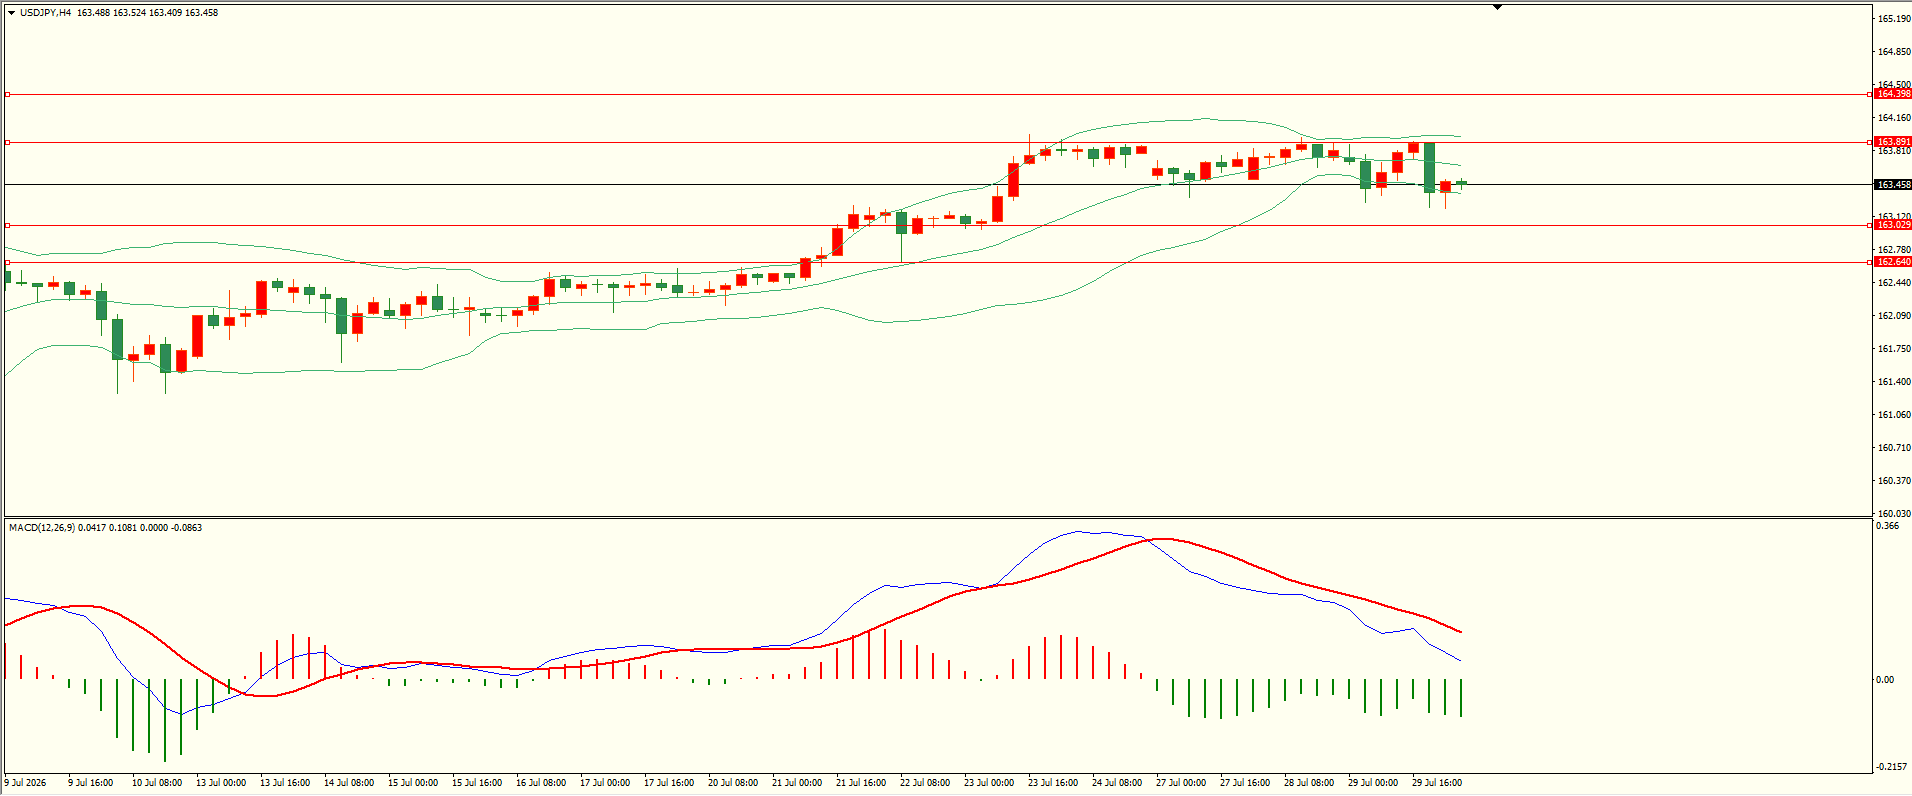
Task: Click the 160.030 value on price scale
Action: (x=1894, y=514)
